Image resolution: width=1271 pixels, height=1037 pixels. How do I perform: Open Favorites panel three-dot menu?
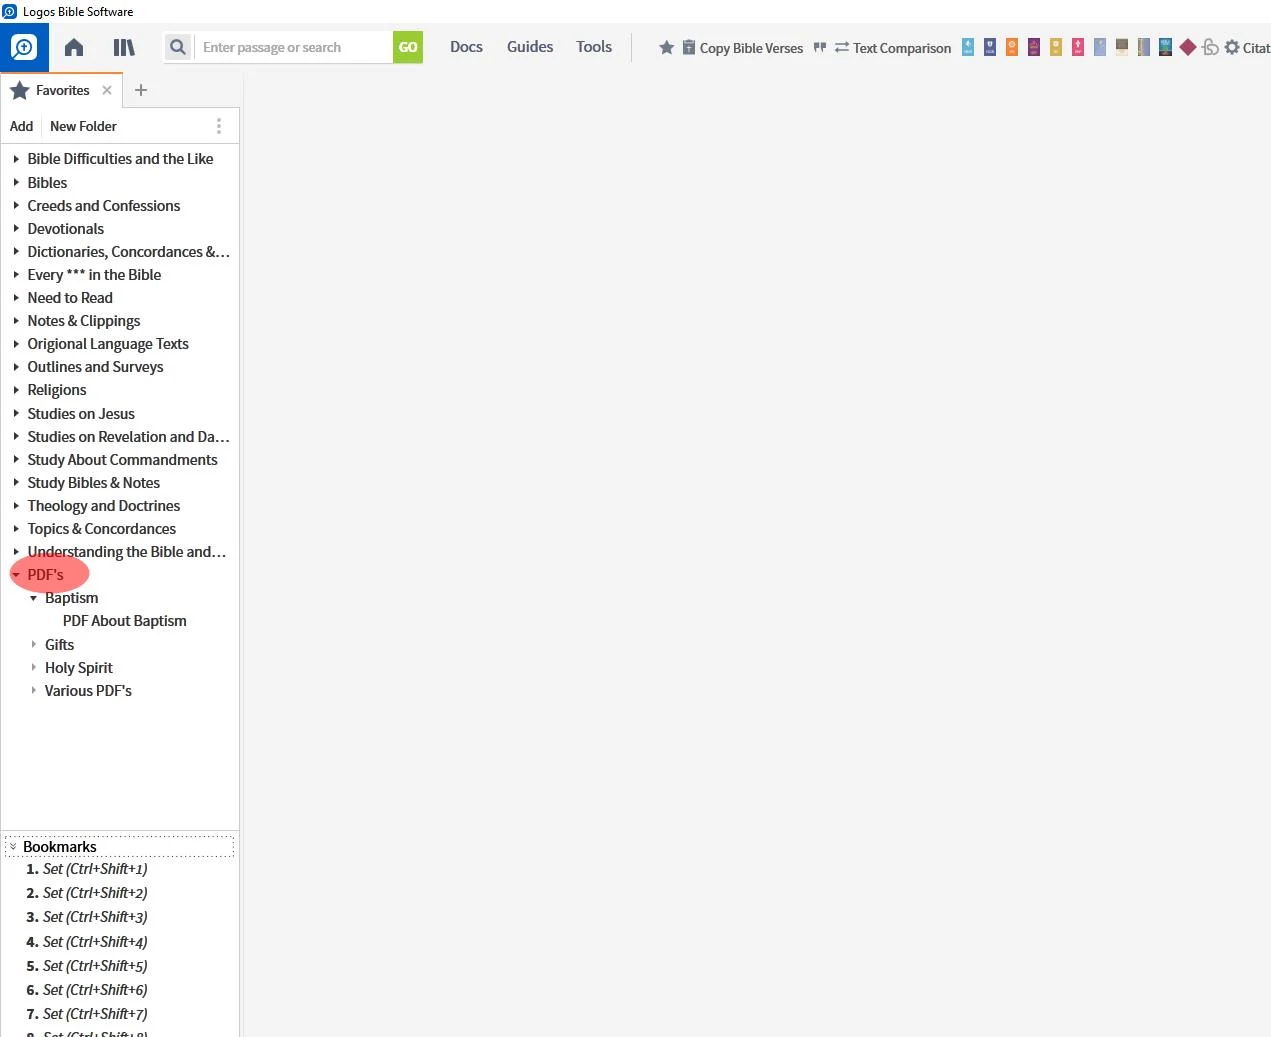(x=219, y=126)
